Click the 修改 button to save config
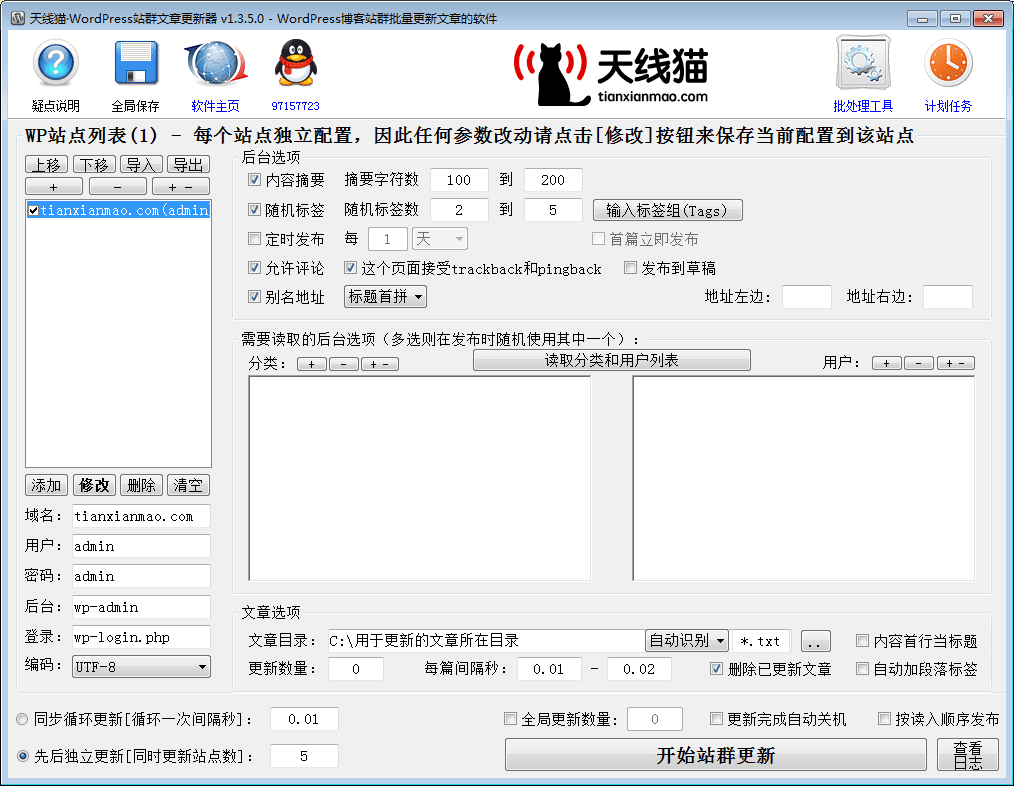 94,485
